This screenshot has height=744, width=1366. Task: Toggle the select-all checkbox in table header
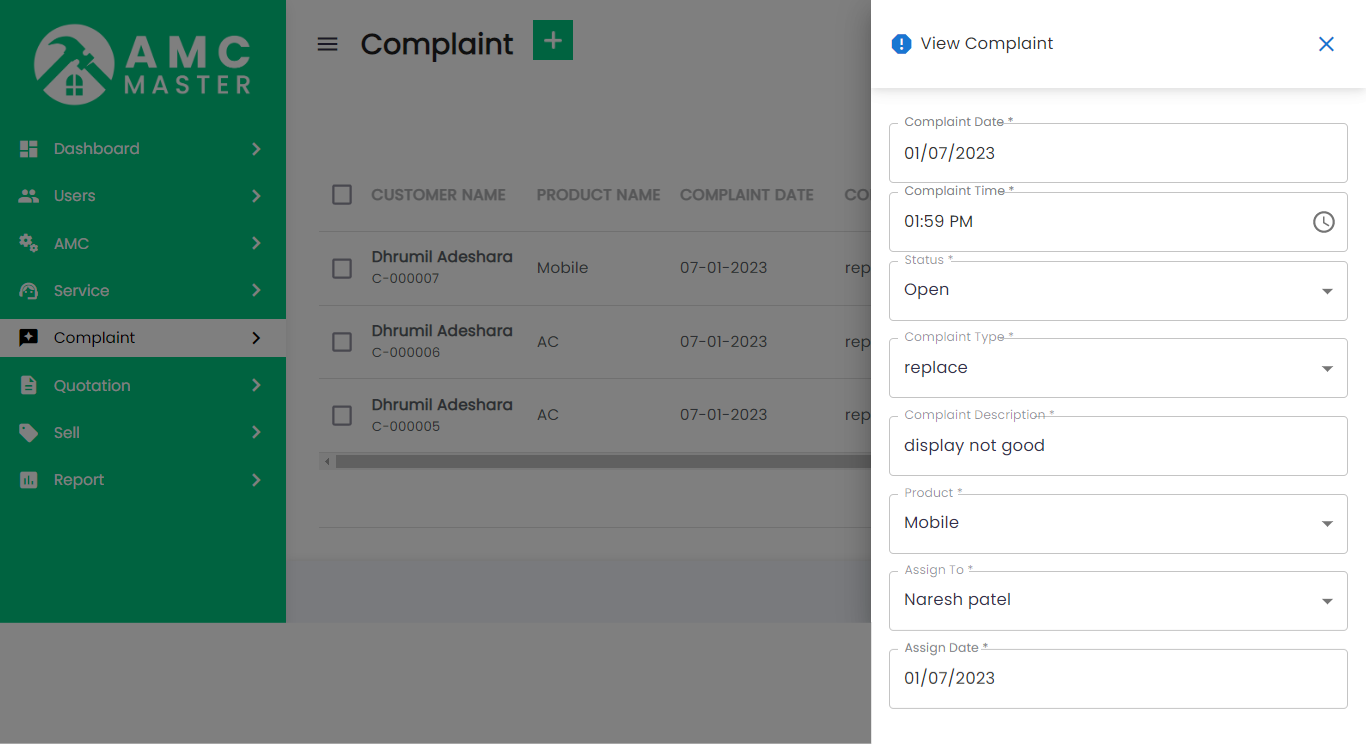click(342, 195)
